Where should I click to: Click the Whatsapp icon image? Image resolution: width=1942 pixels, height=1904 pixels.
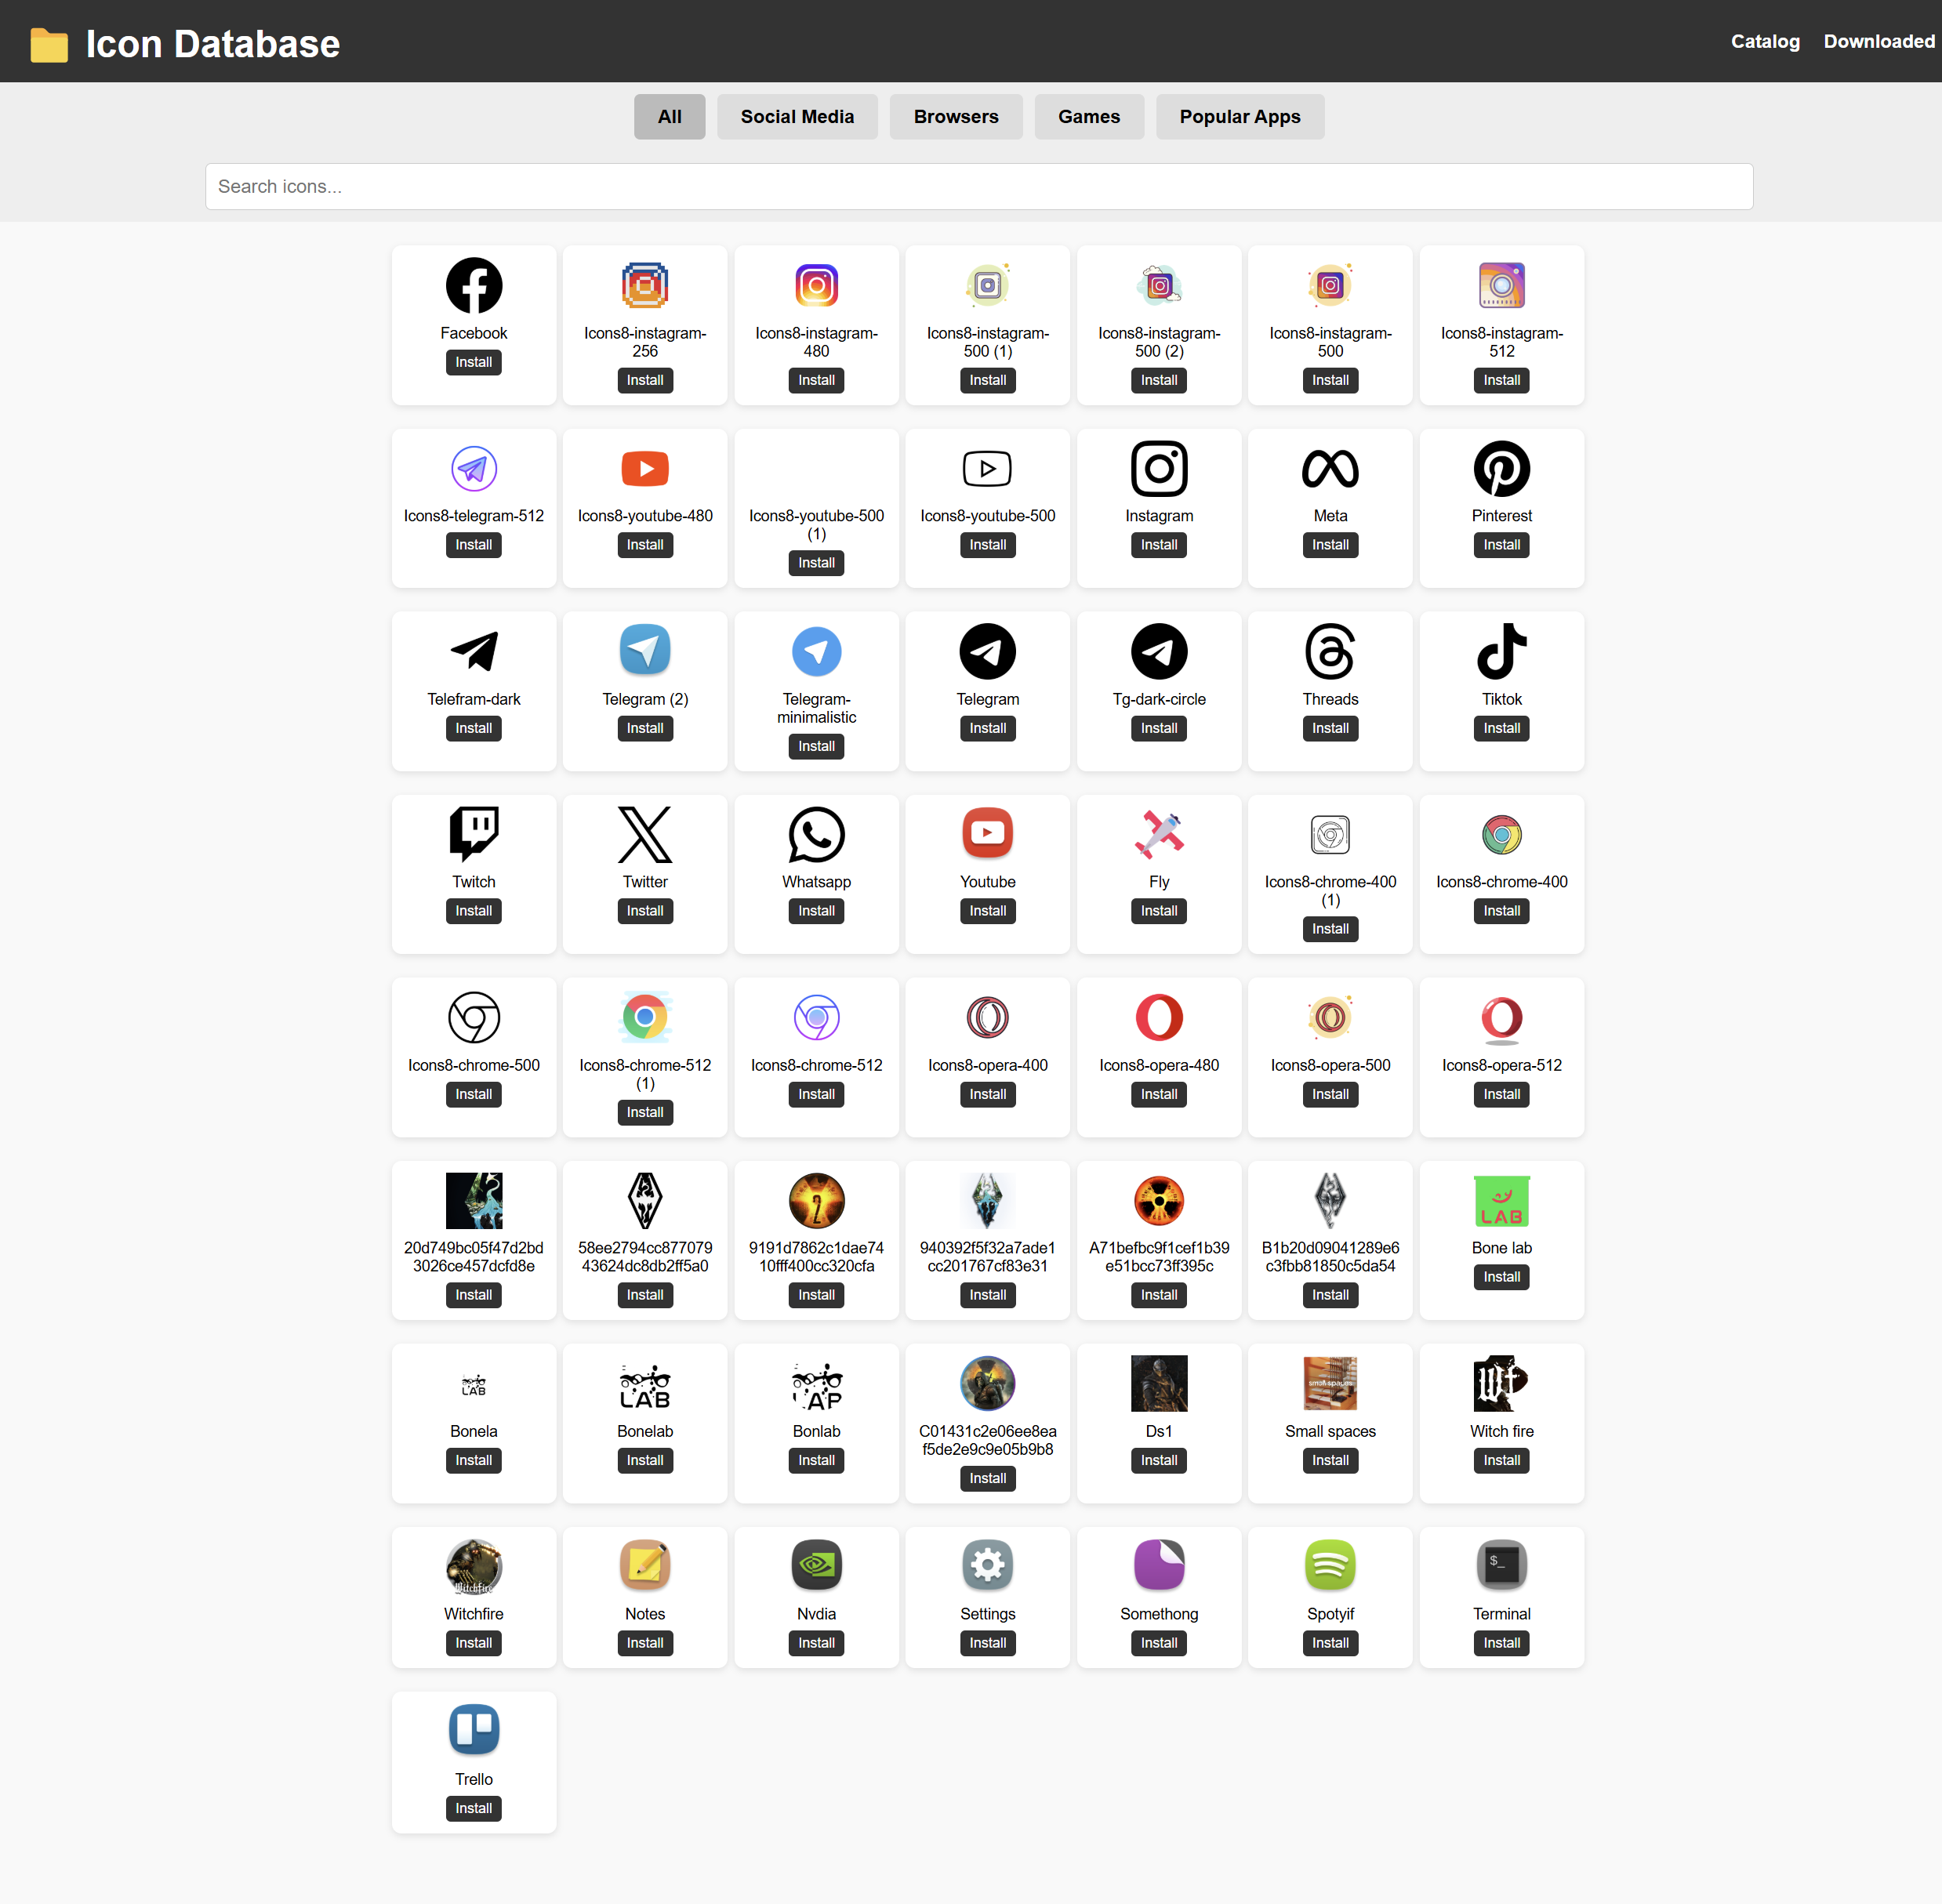(x=816, y=834)
